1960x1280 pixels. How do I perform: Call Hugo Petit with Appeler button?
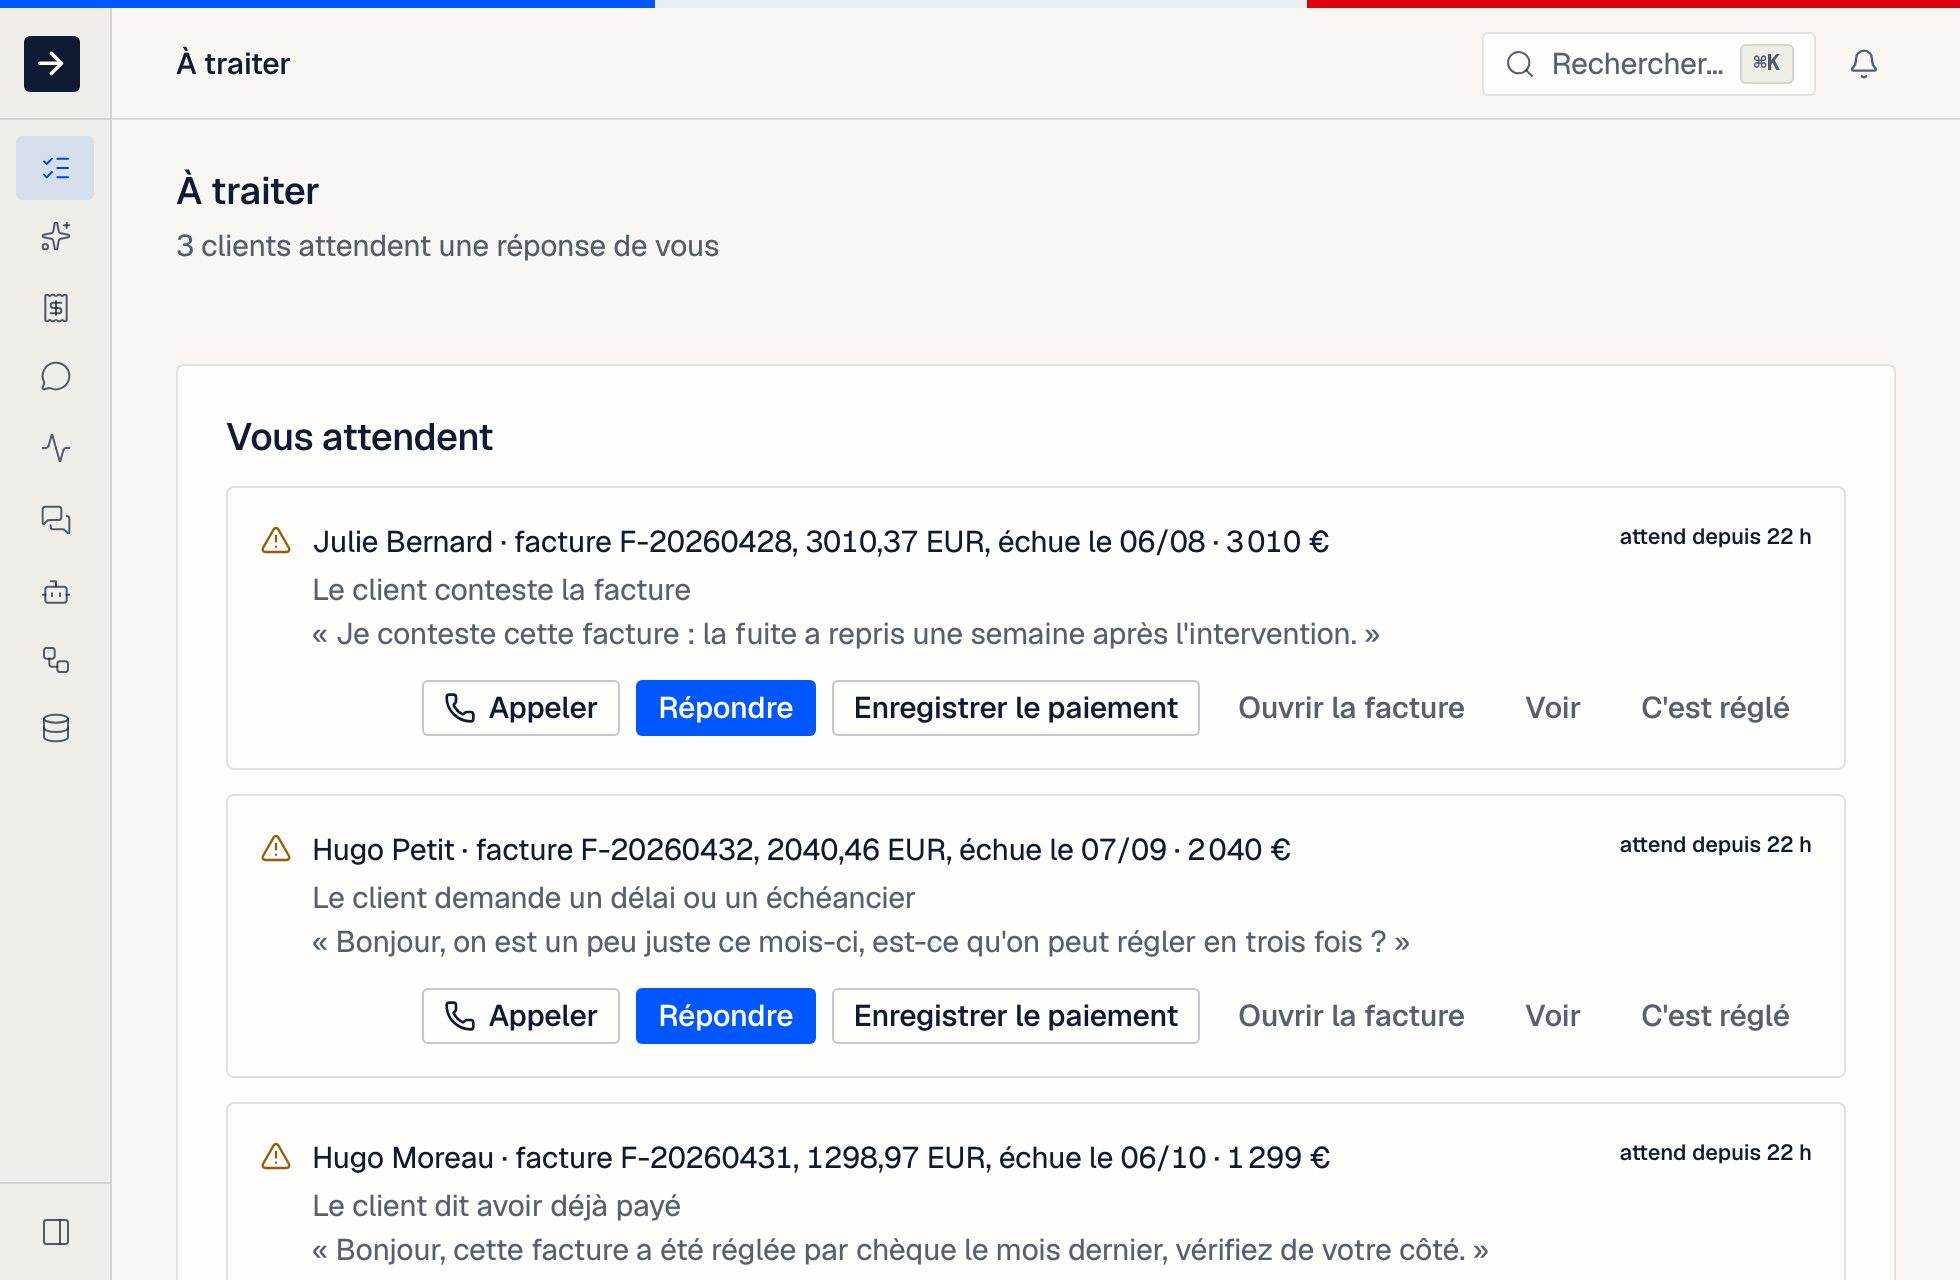(521, 1016)
